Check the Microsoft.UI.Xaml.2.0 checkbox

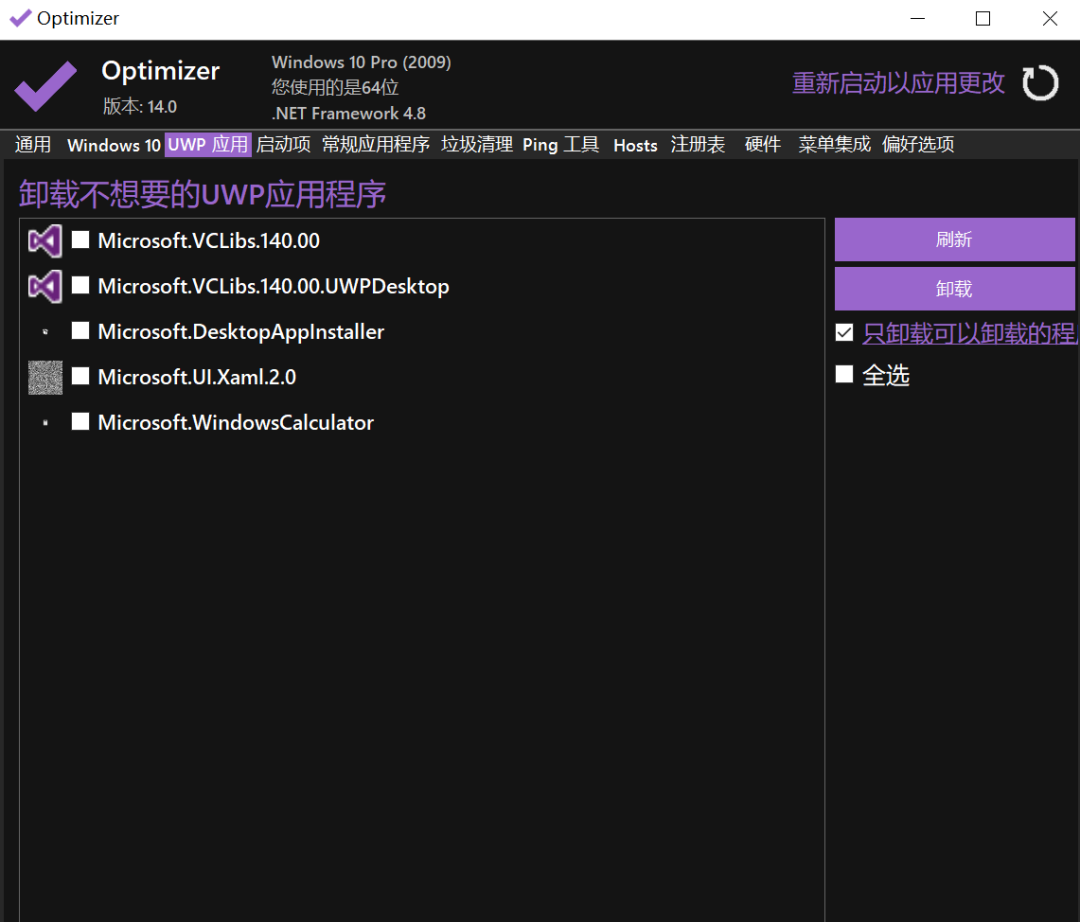81,376
